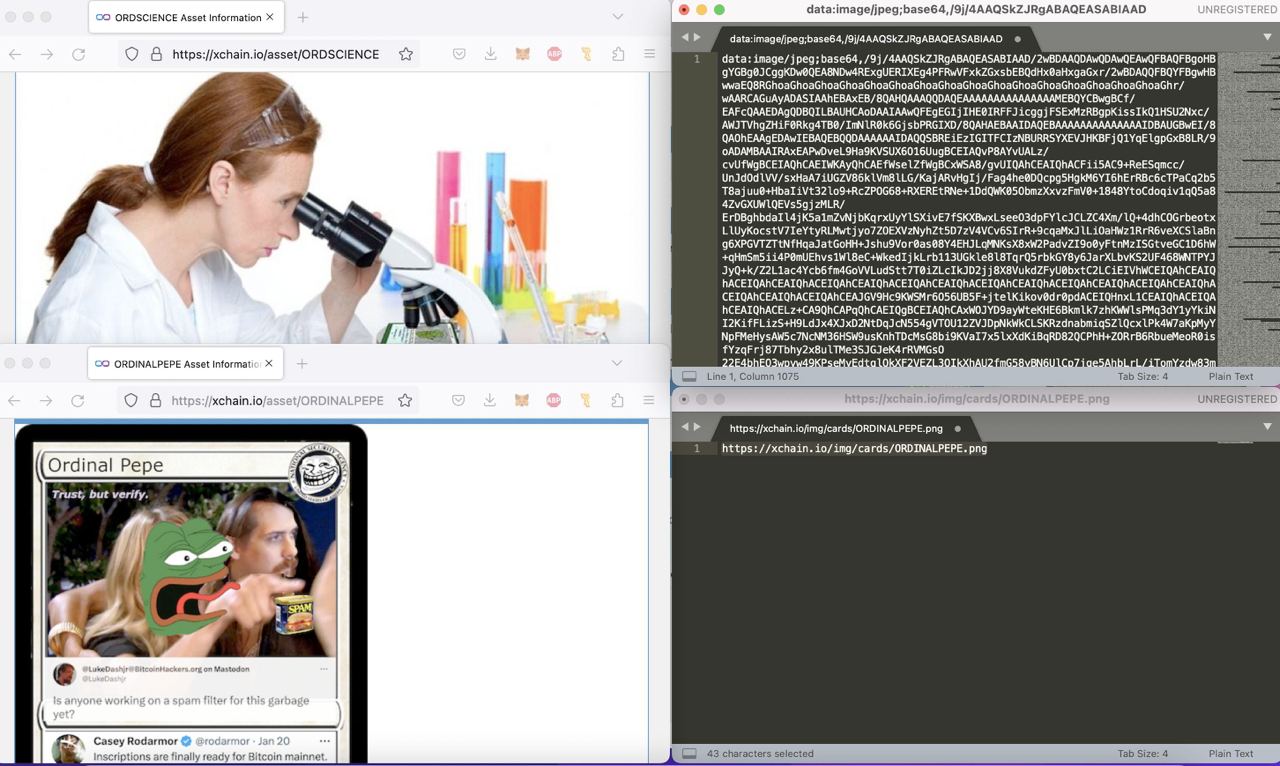
Task: Reload the ORDINALPEPE browser page
Action: (78, 400)
